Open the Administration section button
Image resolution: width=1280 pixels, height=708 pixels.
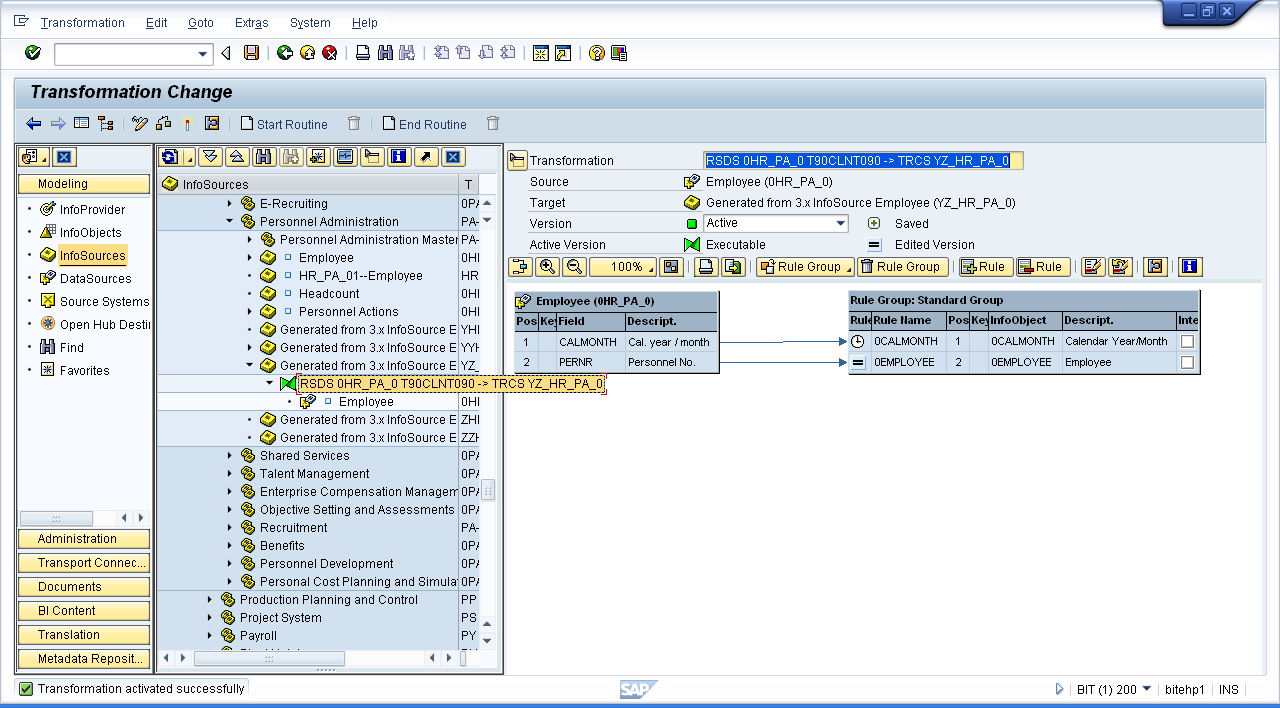pyautogui.click(x=84, y=539)
